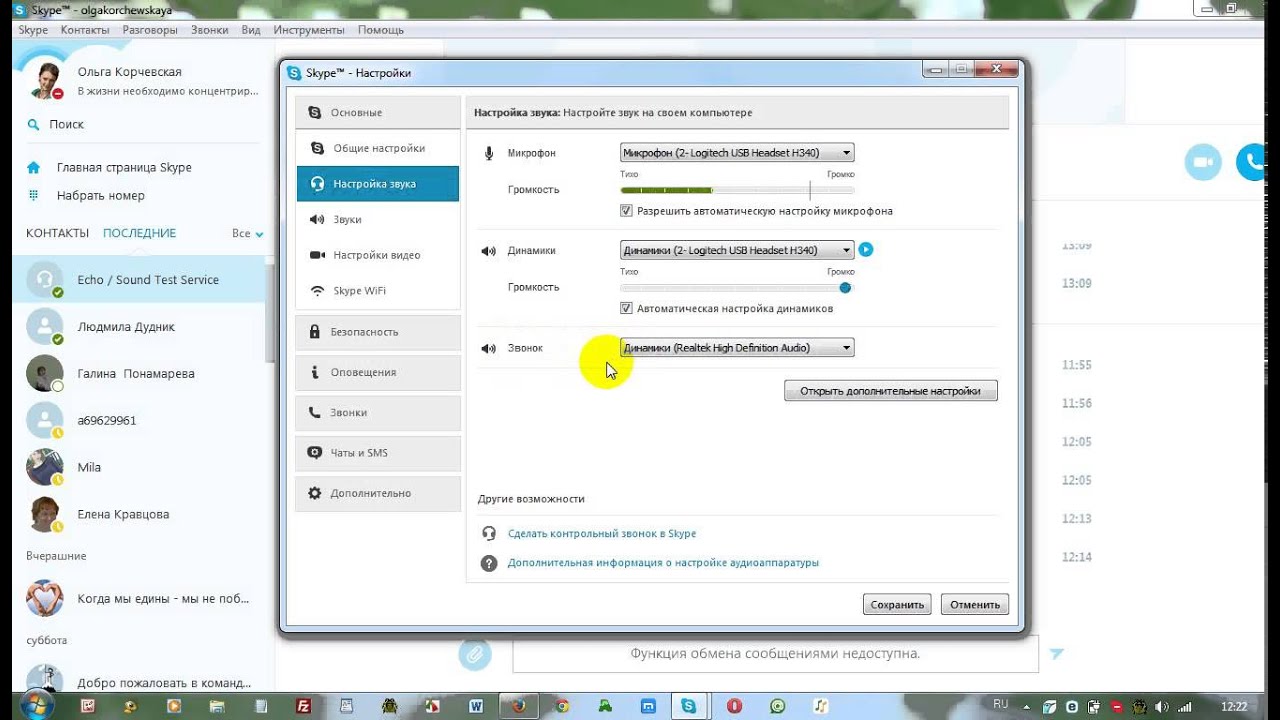Select Настройки видео in sidebar

[x=378, y=255]
